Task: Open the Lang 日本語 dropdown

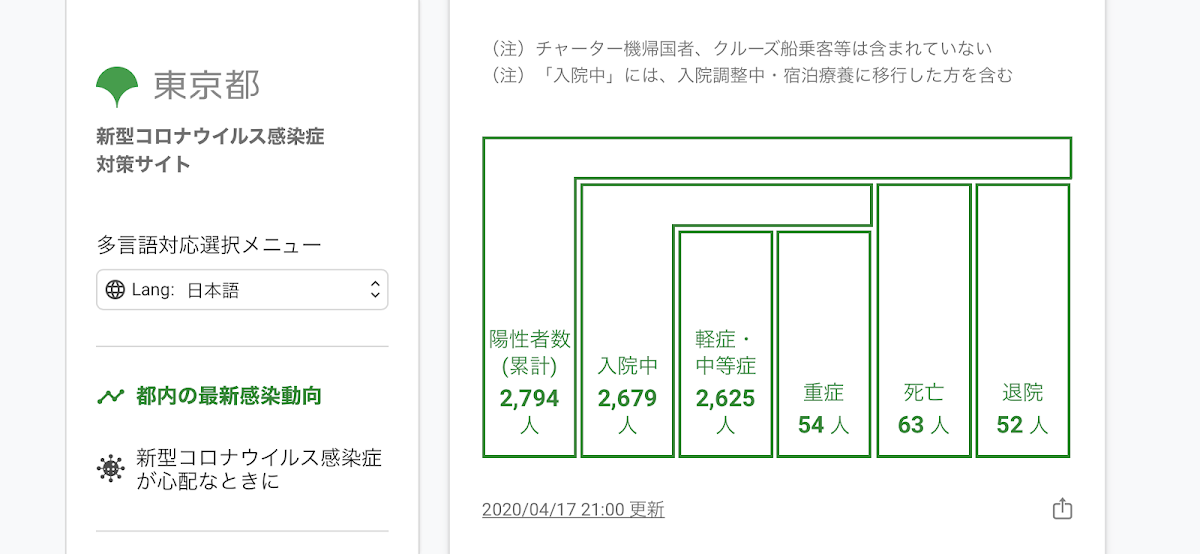Action: pyautogui.click(x=242, y=290)
